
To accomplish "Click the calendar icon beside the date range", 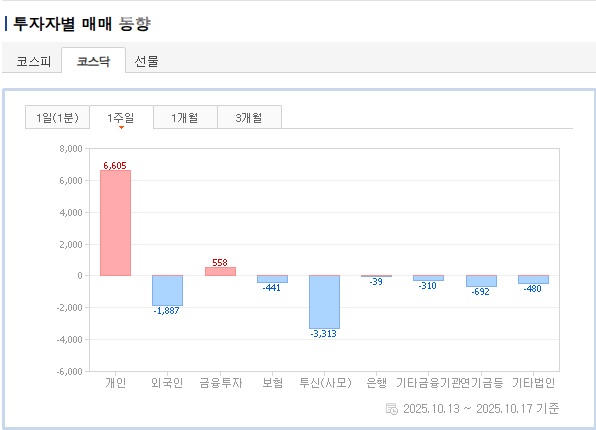I will pyautogui.click(x=392, y=409).
